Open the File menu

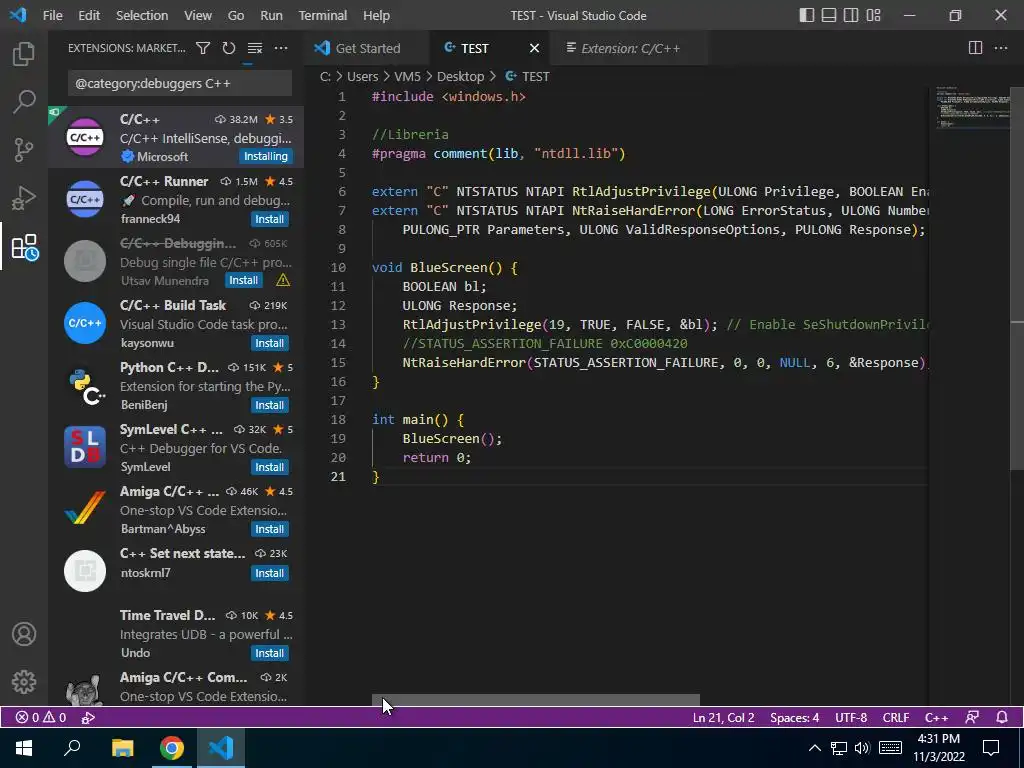pyautogui.click(x=52, y=15)
